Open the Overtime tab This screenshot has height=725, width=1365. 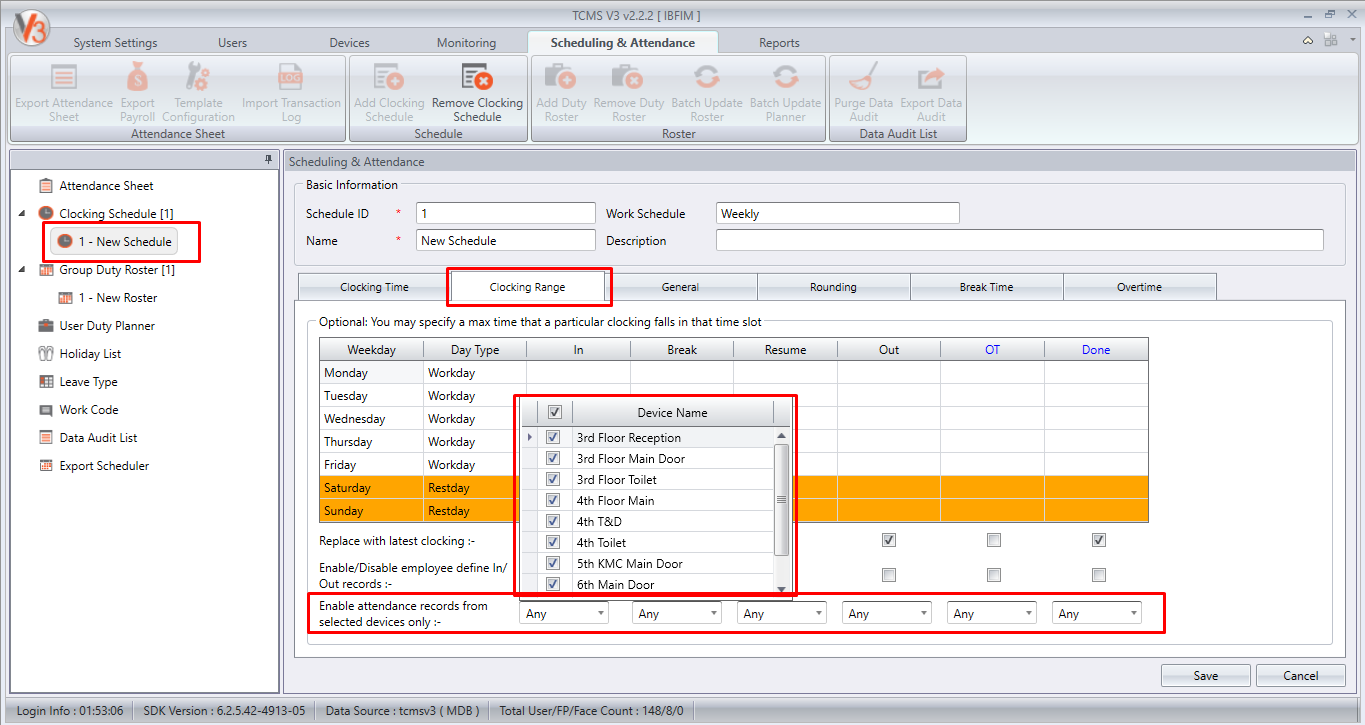1139,287
